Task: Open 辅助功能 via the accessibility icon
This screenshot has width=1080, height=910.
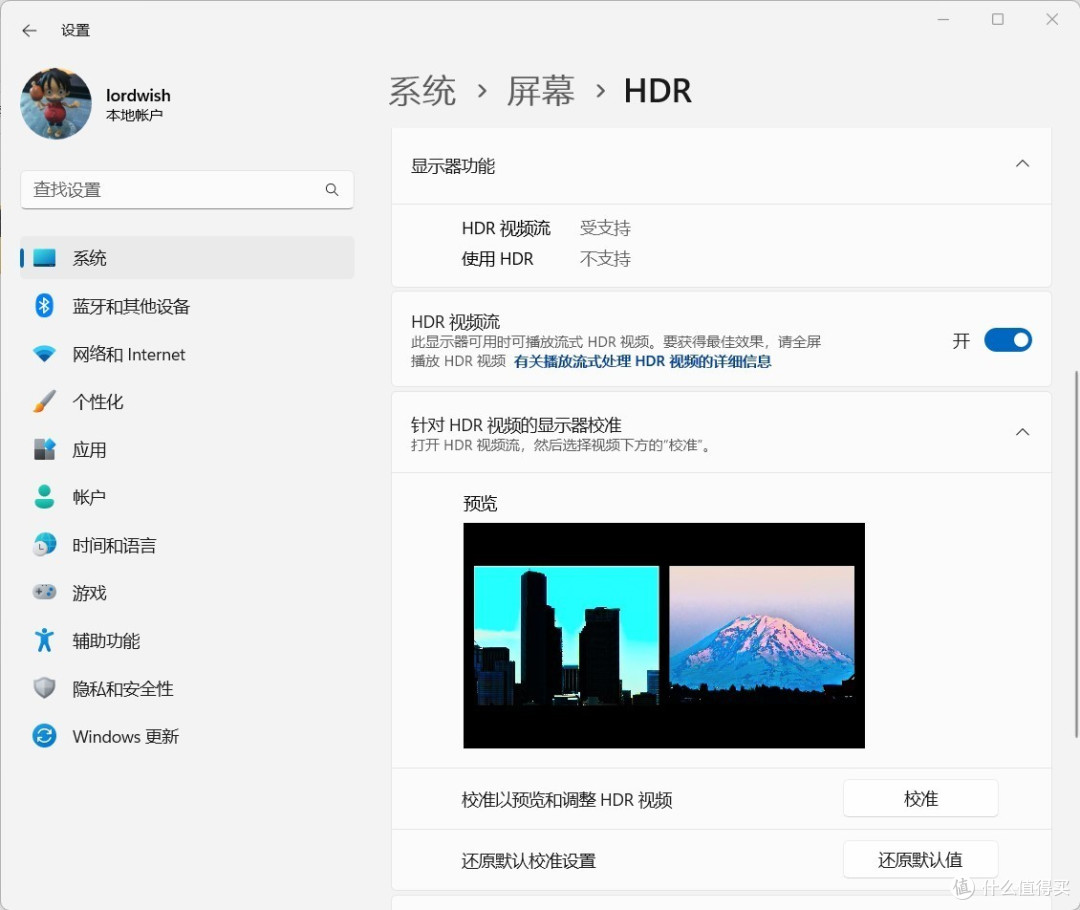Action: tap(44, 640)
